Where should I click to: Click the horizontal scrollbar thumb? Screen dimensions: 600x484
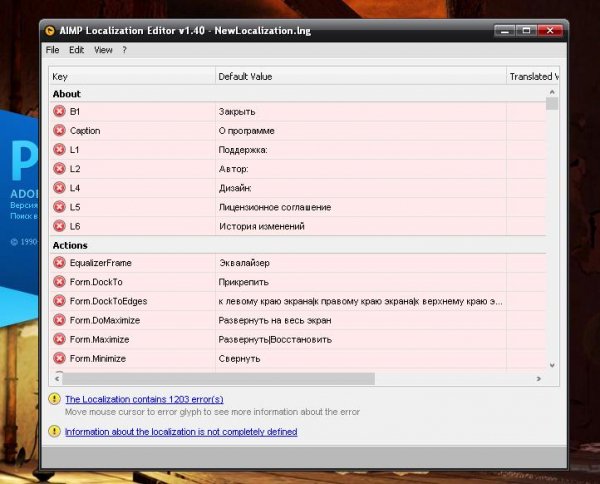(x=218, y=378)
